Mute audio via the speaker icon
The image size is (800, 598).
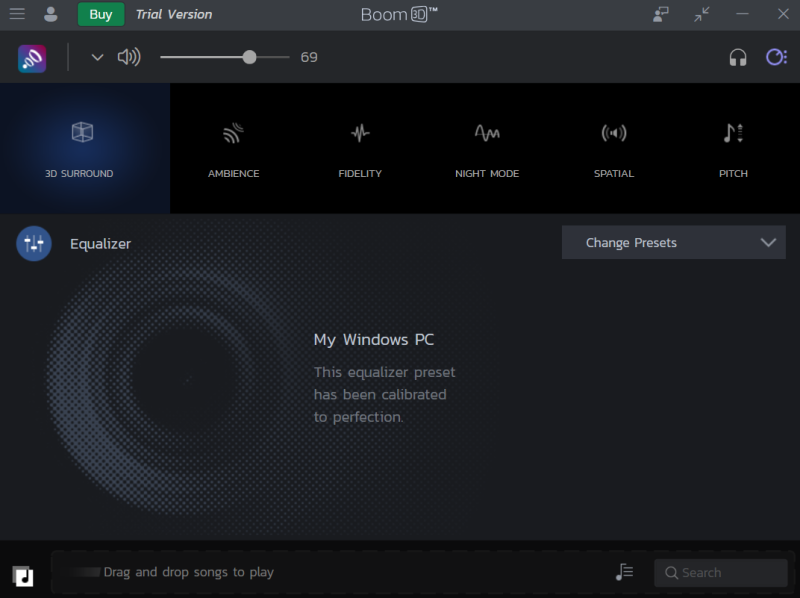[129, 57]
